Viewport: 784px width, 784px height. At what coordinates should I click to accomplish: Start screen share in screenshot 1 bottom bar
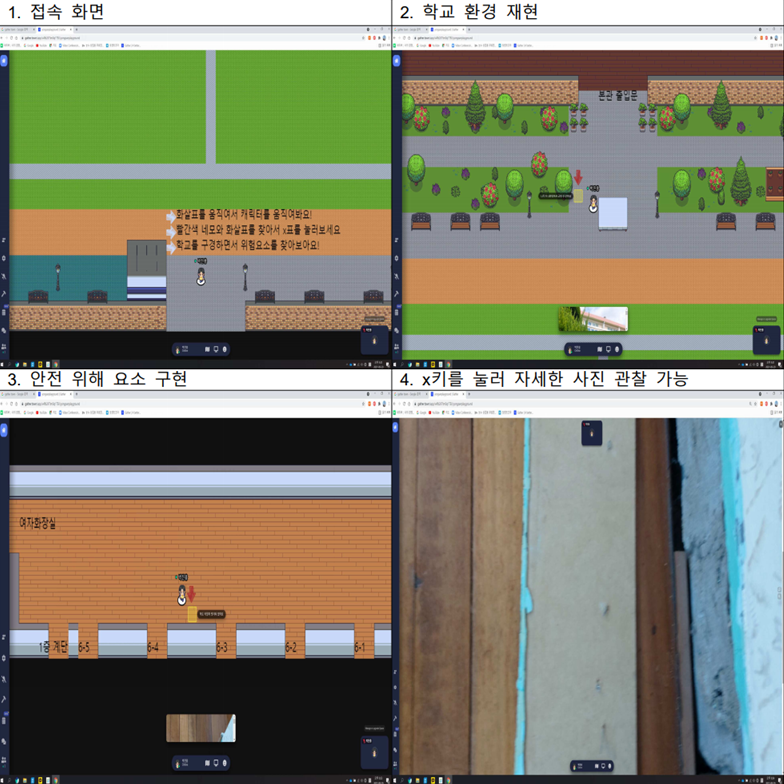216,349
